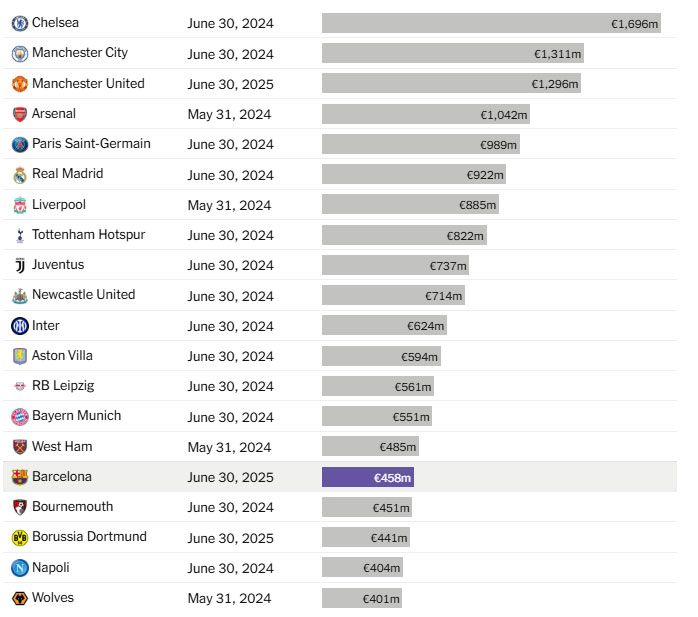Click Aston Villa's €594m bar
Screen dimensions: 698x617
pyautogui.click(x=380, y=356)
